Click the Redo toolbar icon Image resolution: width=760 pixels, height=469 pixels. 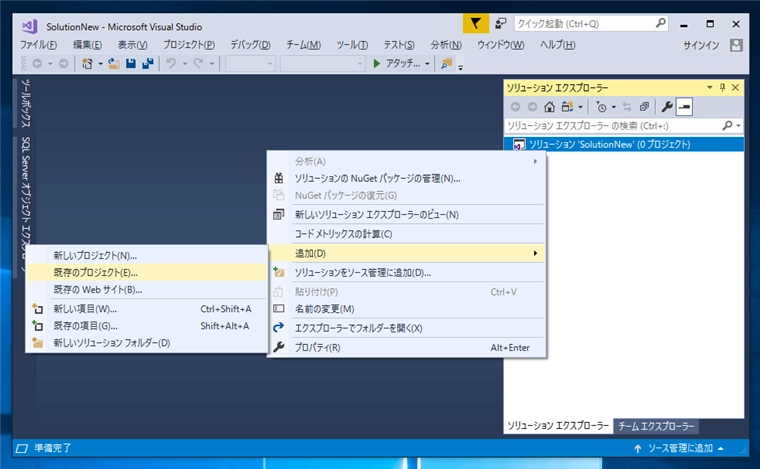pos(198,63)
